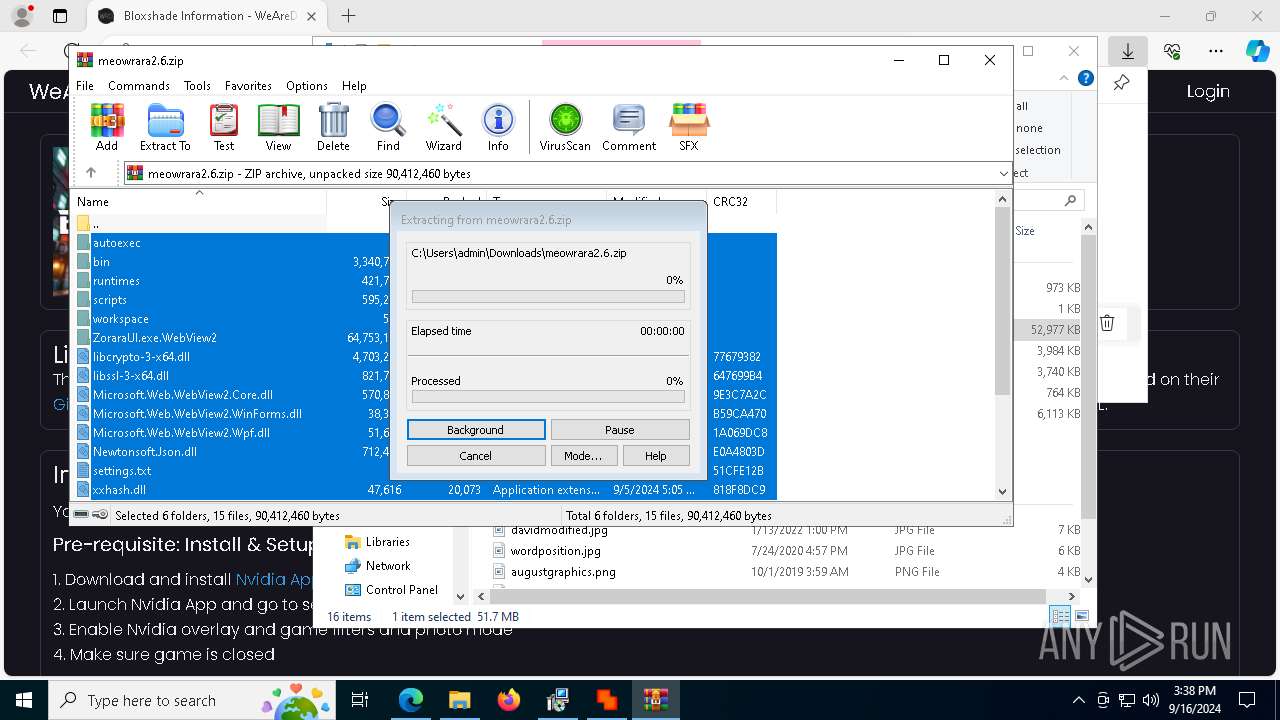Click the browser tab actions icon
This screenshot has width=1280, height=720.
(x=60, y=16)
